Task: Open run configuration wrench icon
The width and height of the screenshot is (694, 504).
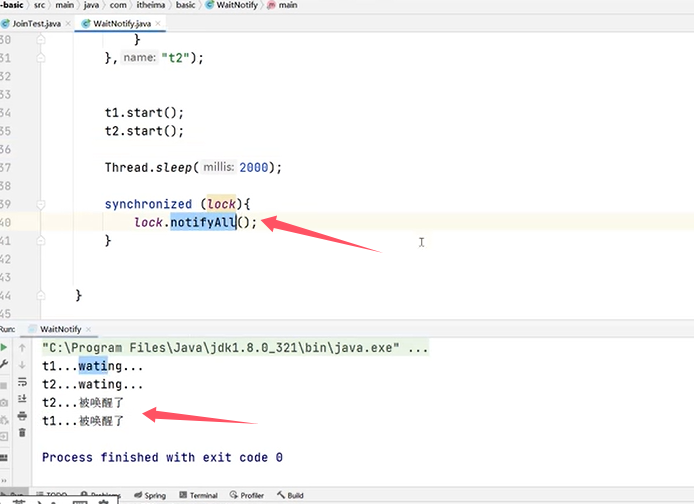Action: tap(4, 364)
